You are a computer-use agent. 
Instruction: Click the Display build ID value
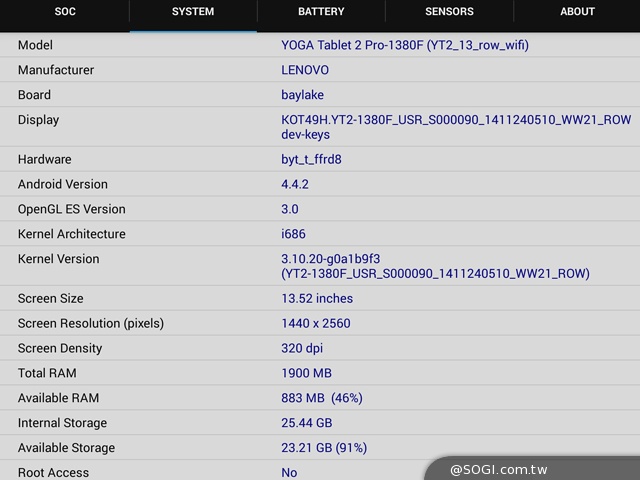455,127
